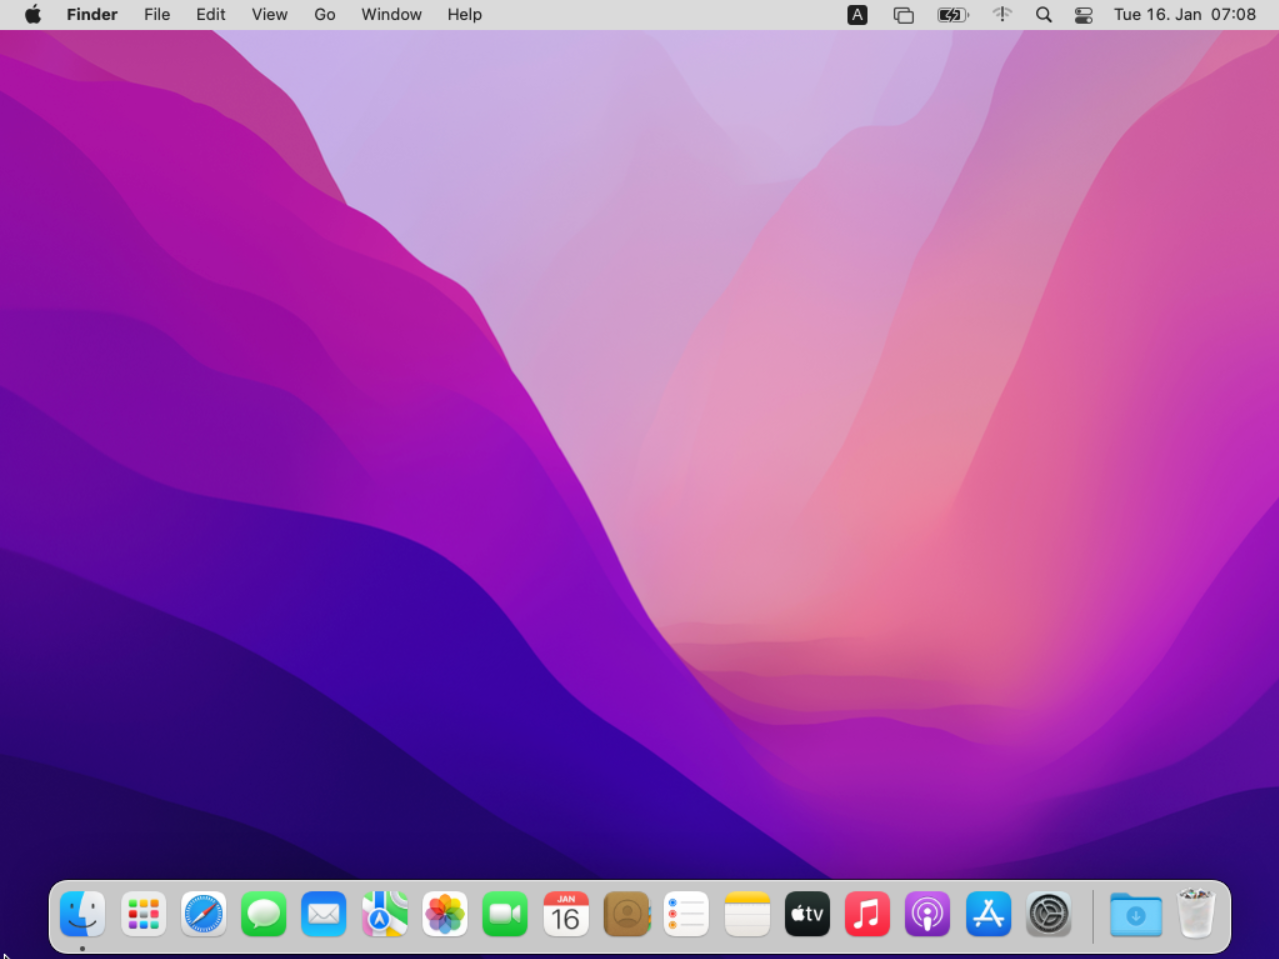Open Safari from the Dock
Screen dimensions: 1279x959
203,913
